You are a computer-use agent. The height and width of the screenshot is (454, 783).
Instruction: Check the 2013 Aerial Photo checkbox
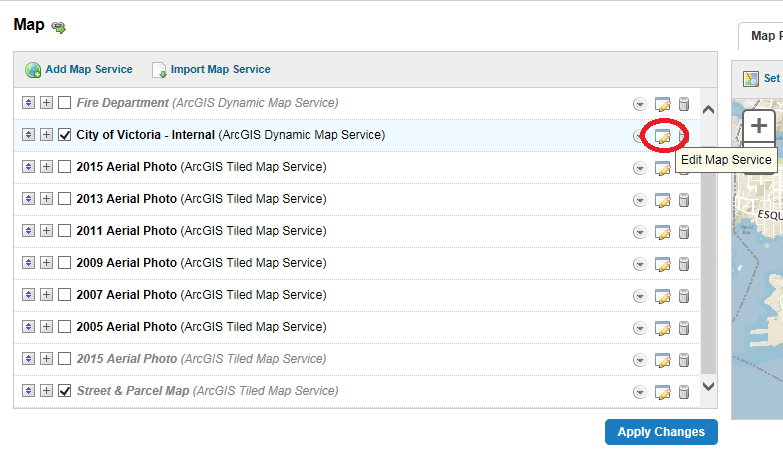coord(64,199)
